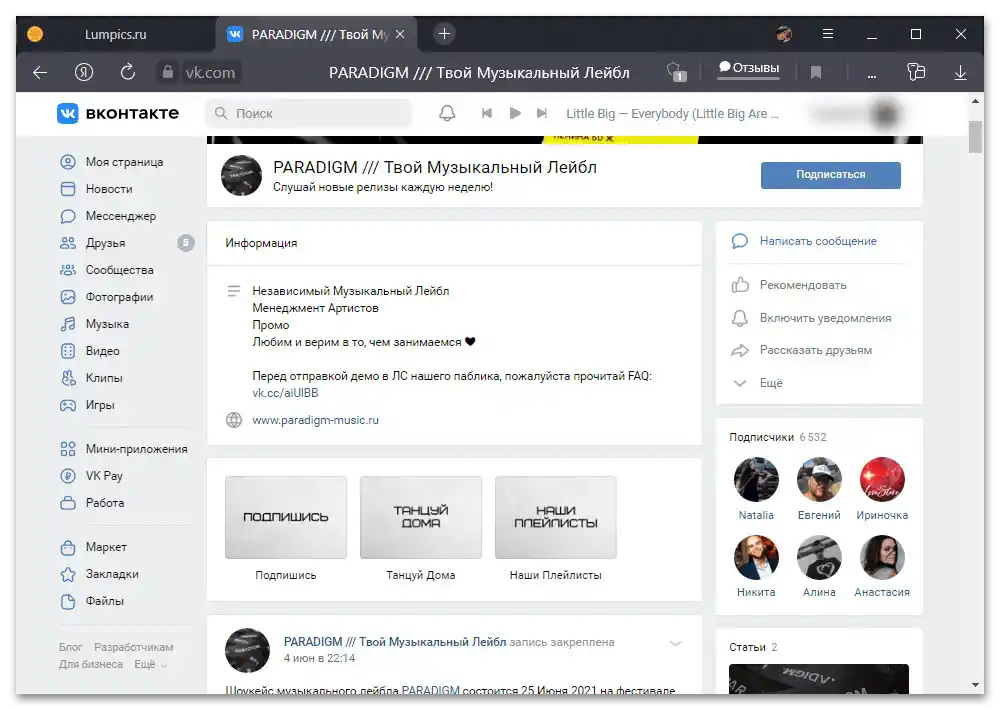Skip to next track in VK player
Viewport: 1000px width, 710px height.
click(541, 114)
